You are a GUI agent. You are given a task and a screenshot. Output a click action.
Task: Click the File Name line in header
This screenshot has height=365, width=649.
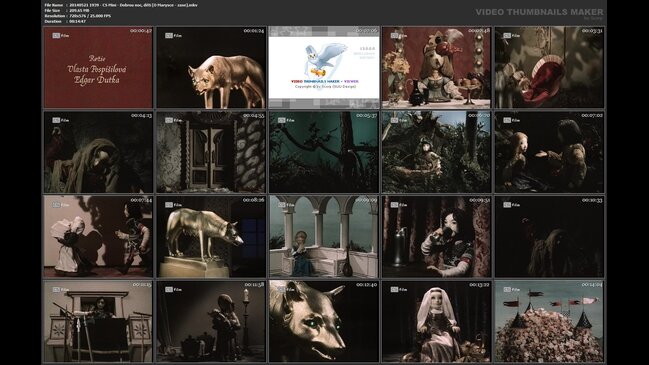click(121, 5)
